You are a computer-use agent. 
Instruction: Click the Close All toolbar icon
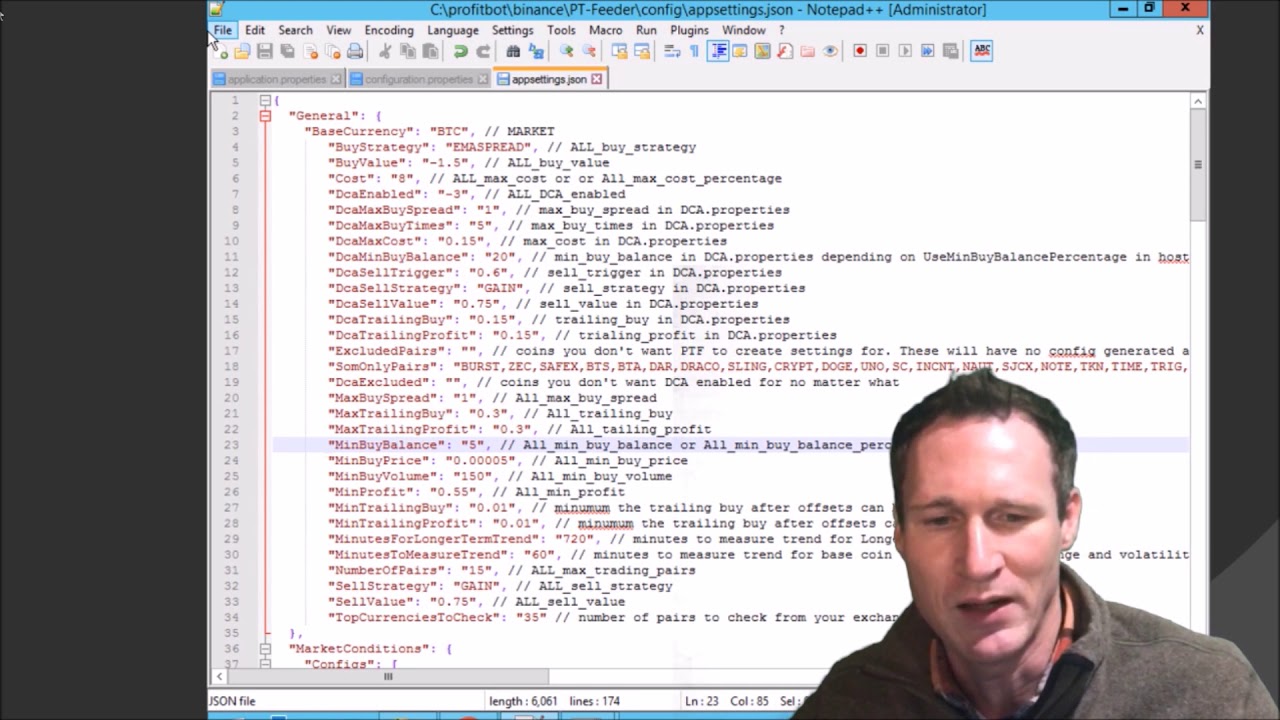tap(332, 51)
